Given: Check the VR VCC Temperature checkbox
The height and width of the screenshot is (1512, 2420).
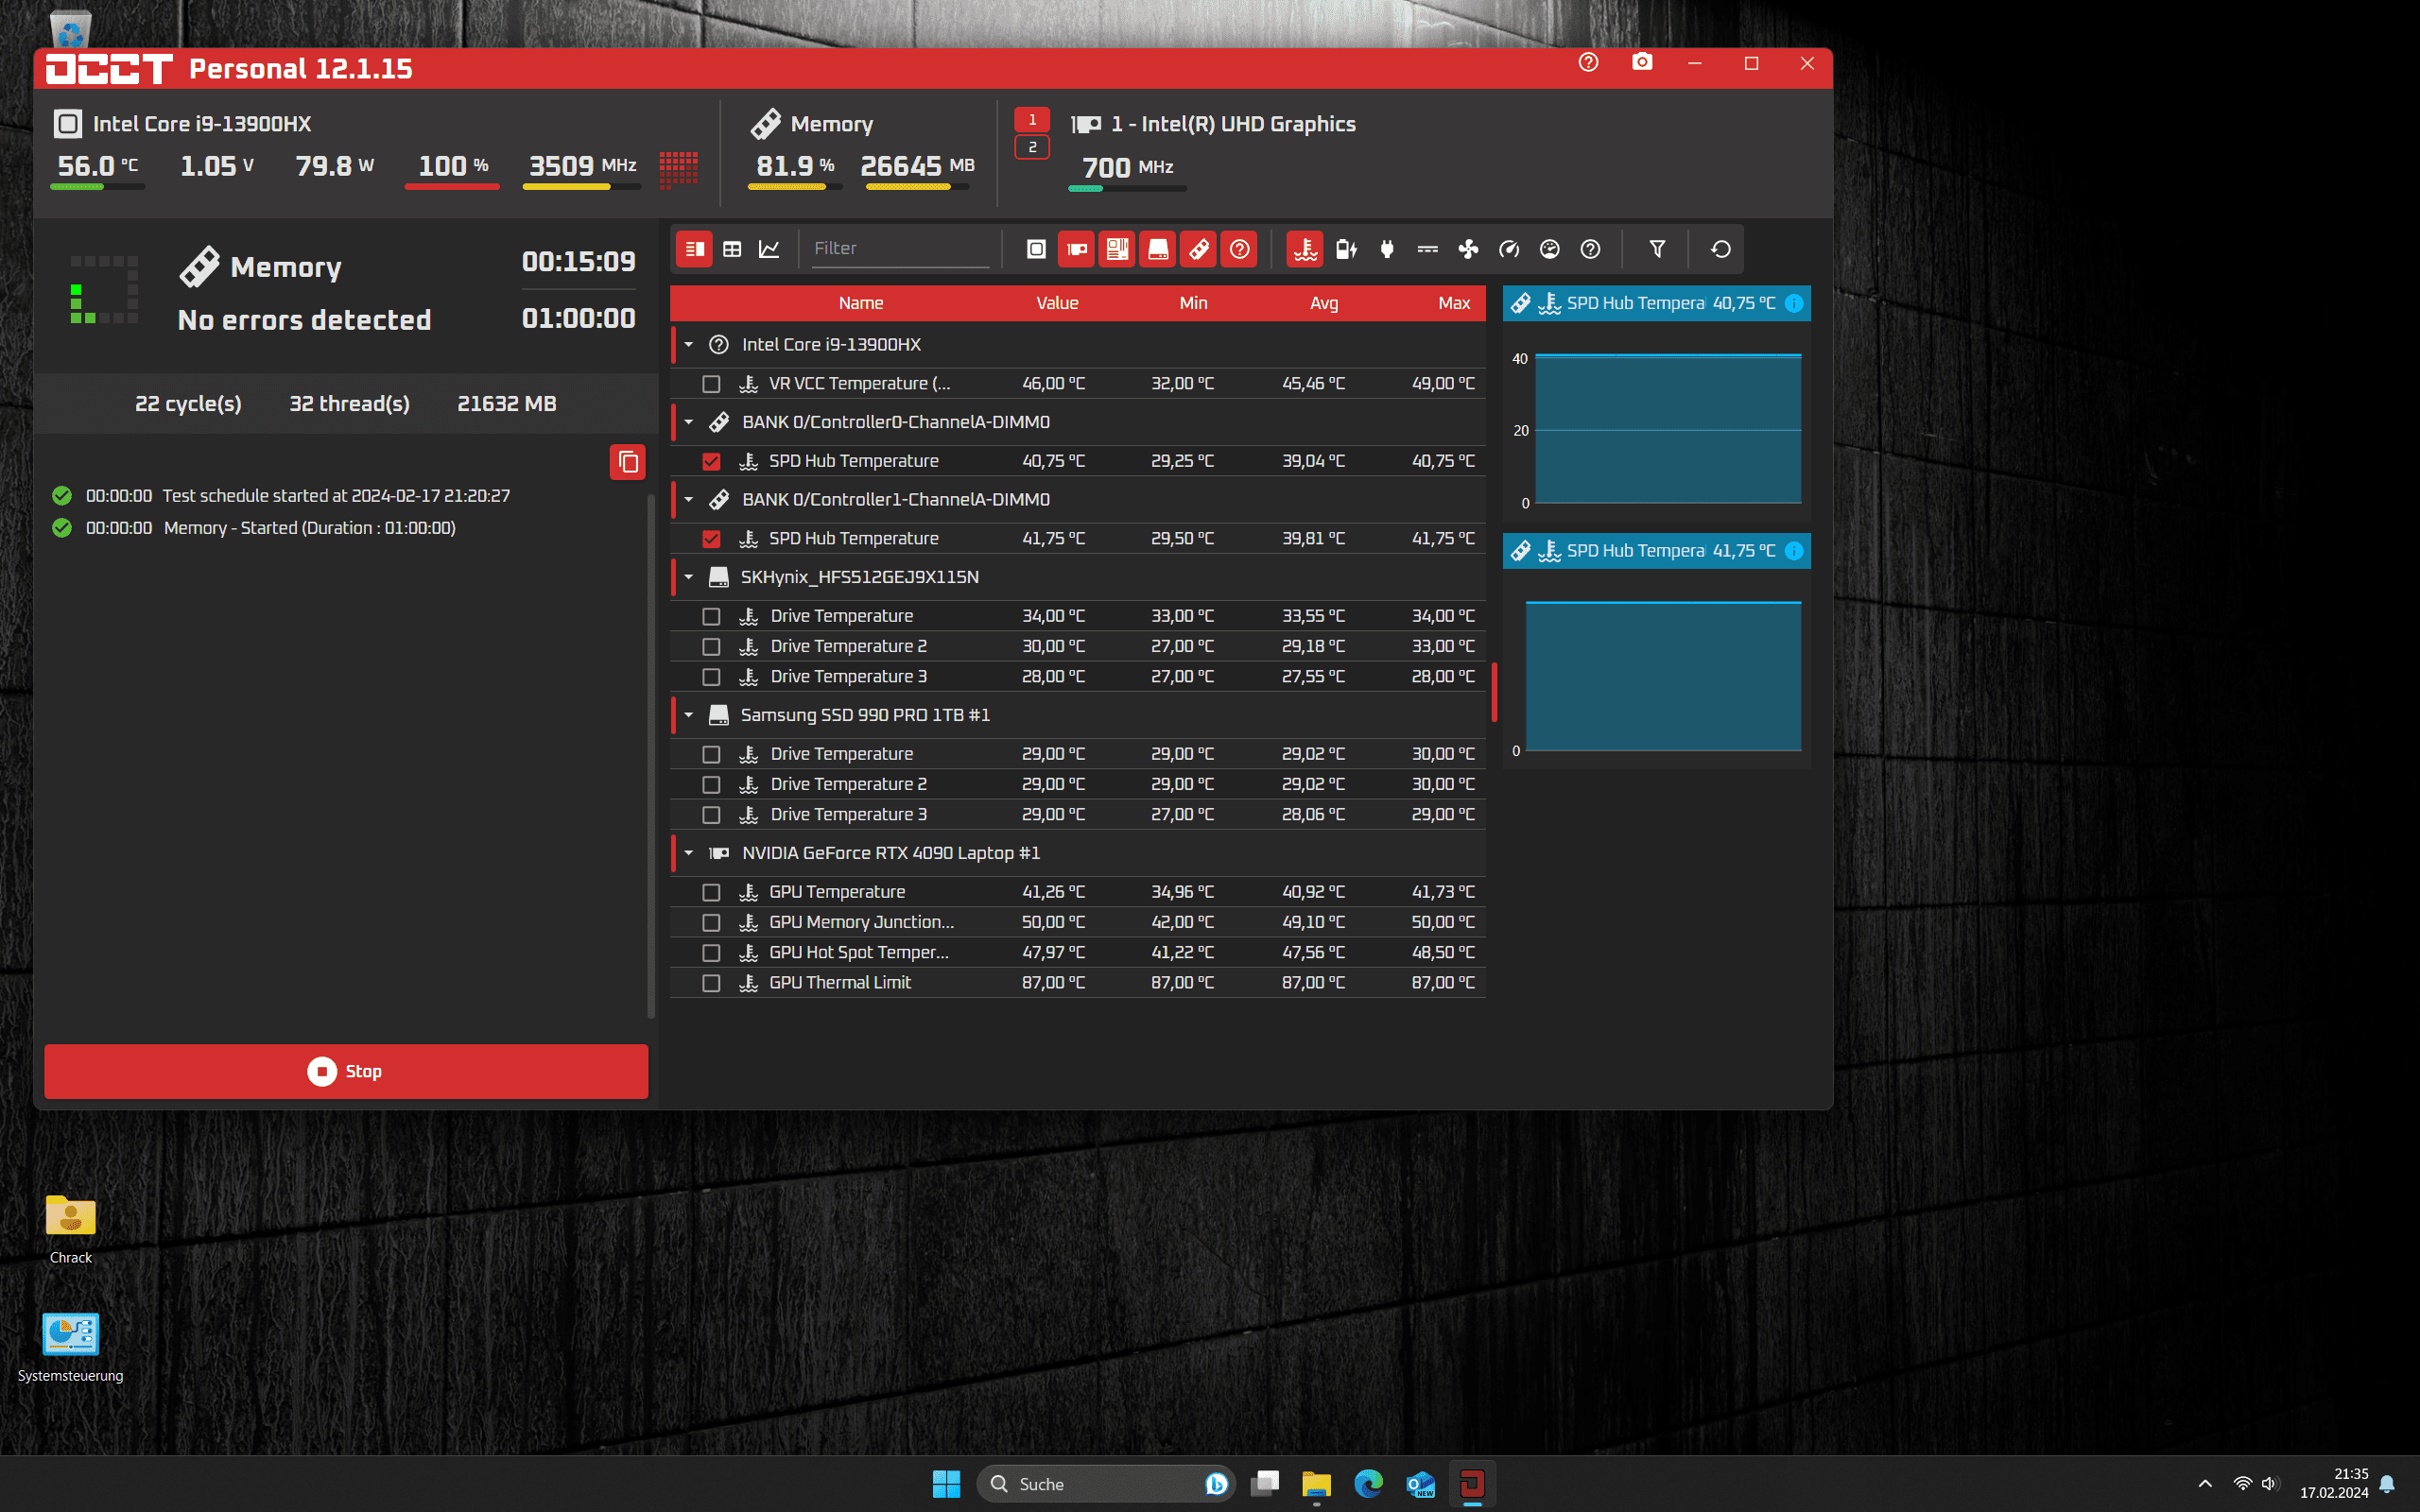Looking at the screenshot, I should click(x=711, y=384).
